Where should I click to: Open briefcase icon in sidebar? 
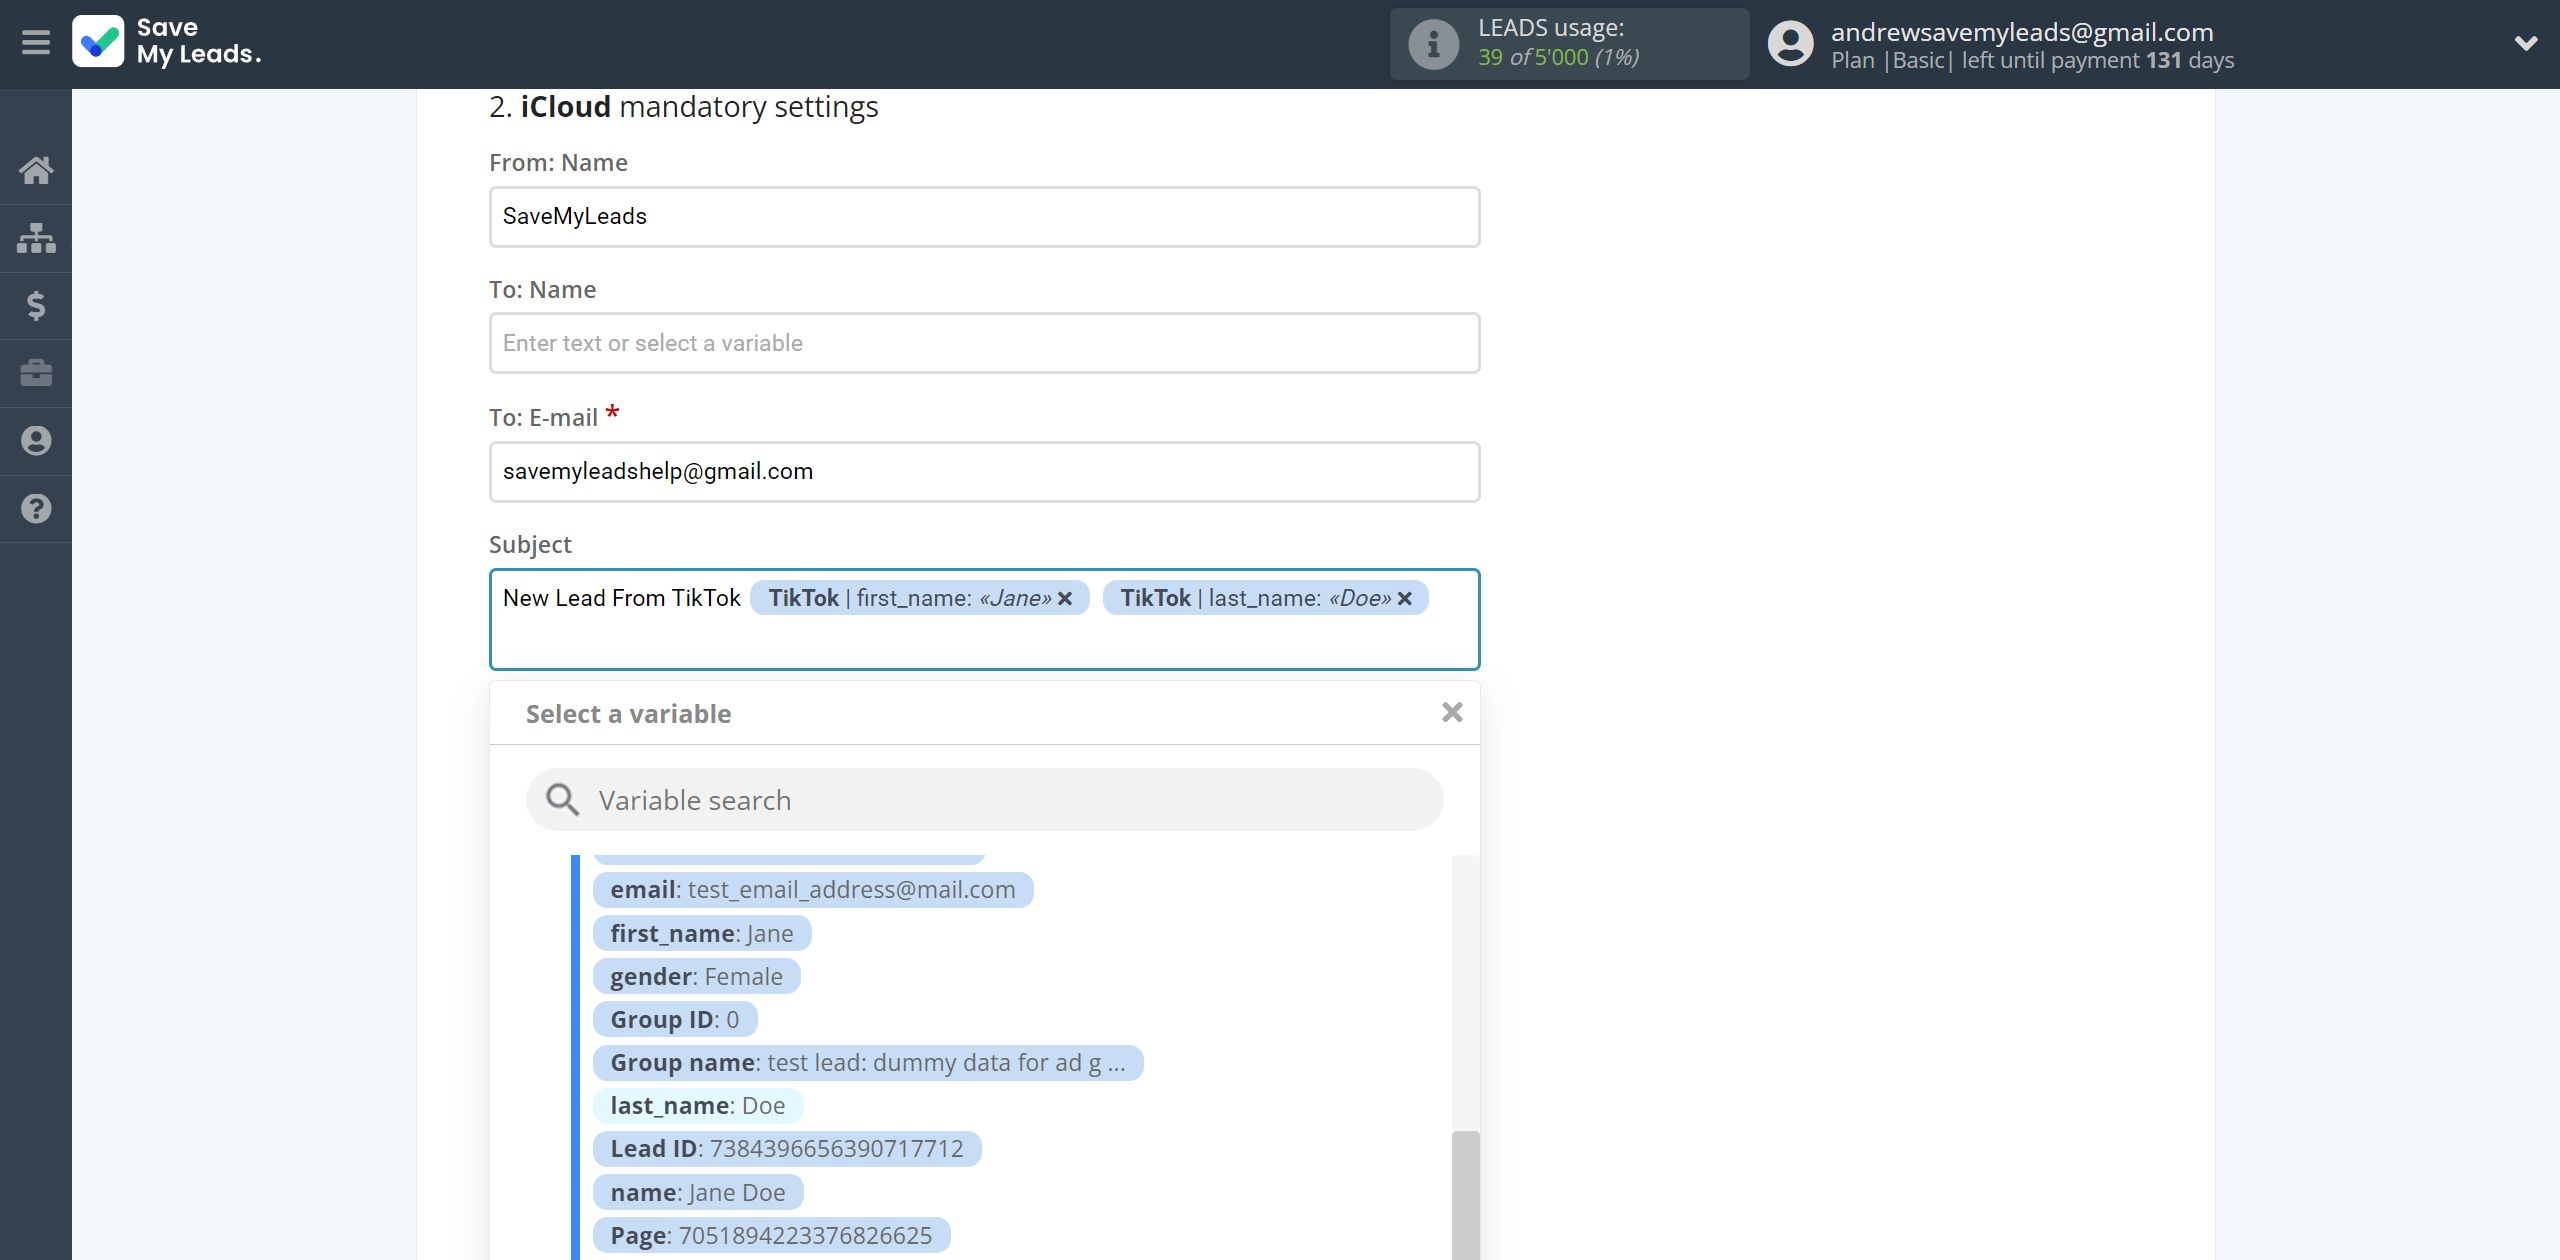tap(36, 373)
